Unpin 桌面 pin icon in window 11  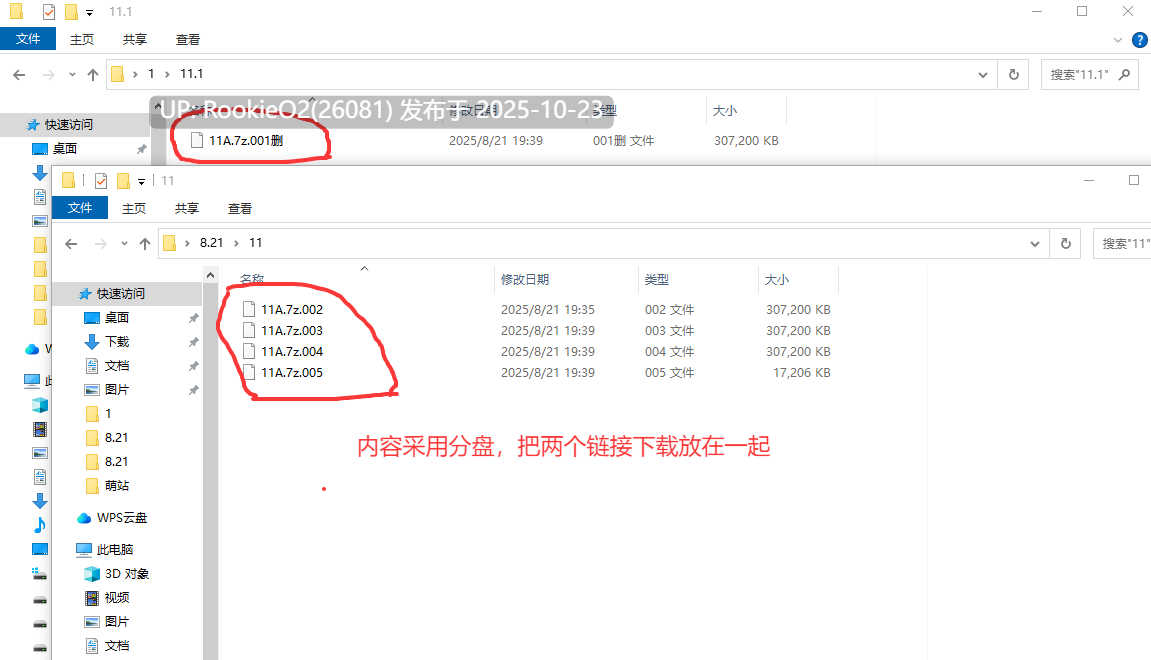pos(193,318)
